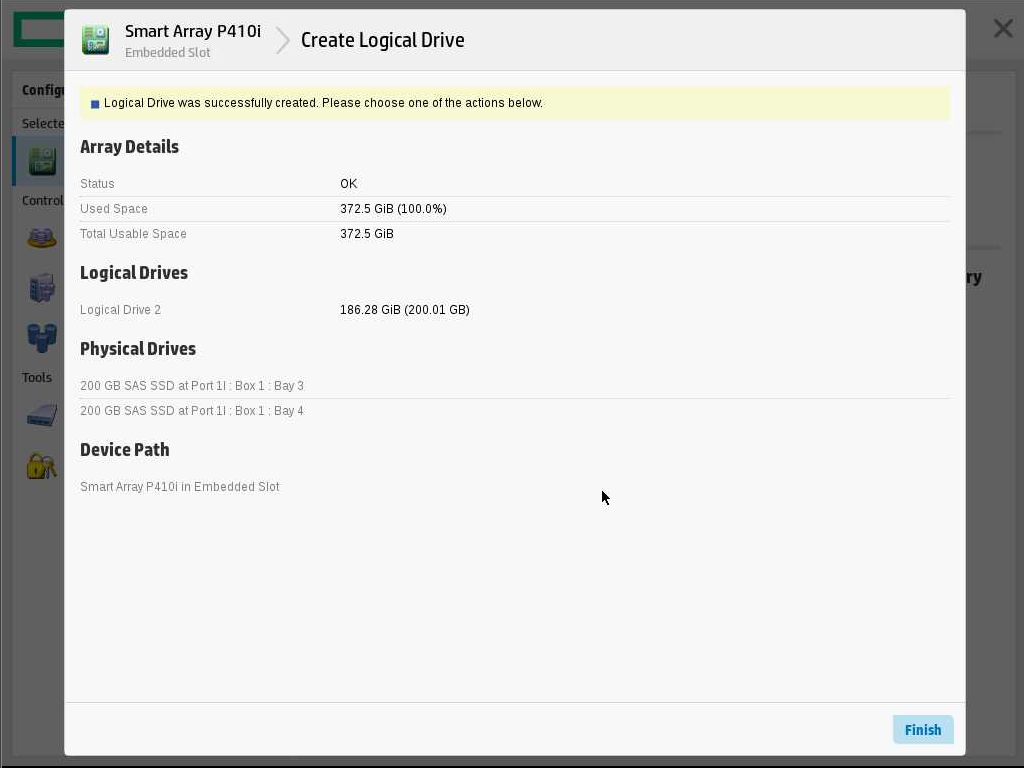Click the Smart Array P410i breadcrumb title
Image resolution: width=1024 pixels, height=768 pixels.
click(193, 31)
